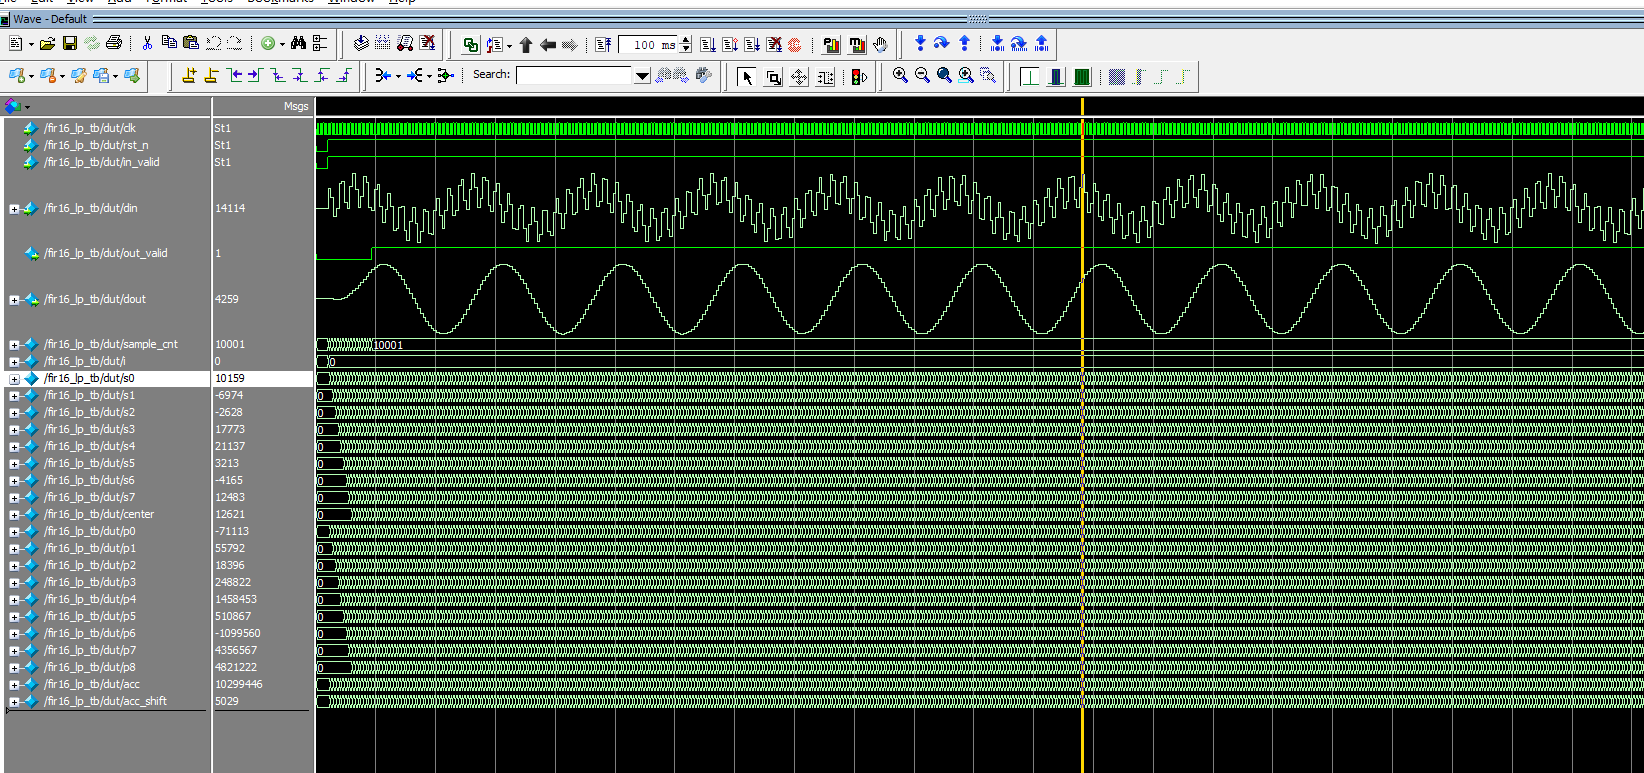Click the yellow cursor line in the waveform
This screenshot has height=773, width=1644.
coord(1082,434)
